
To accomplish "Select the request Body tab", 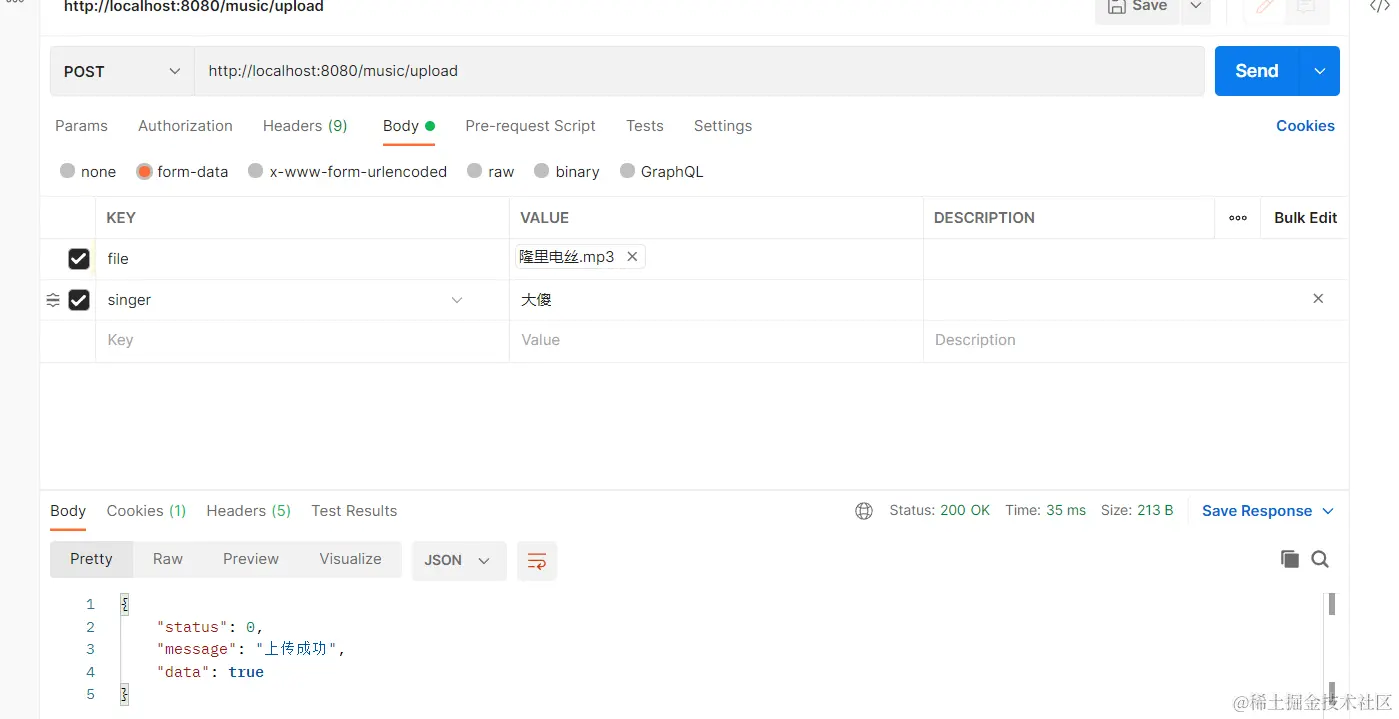I will (408, 126).
